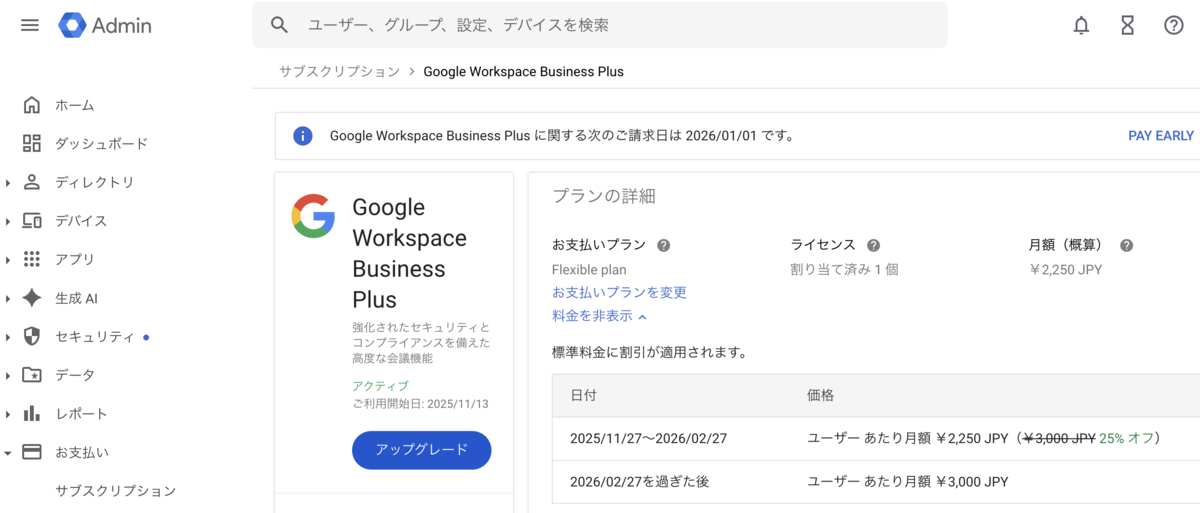This screenshot has width=1200, height=513.
Task: Click the アクティブ status text
Action: 380,386
